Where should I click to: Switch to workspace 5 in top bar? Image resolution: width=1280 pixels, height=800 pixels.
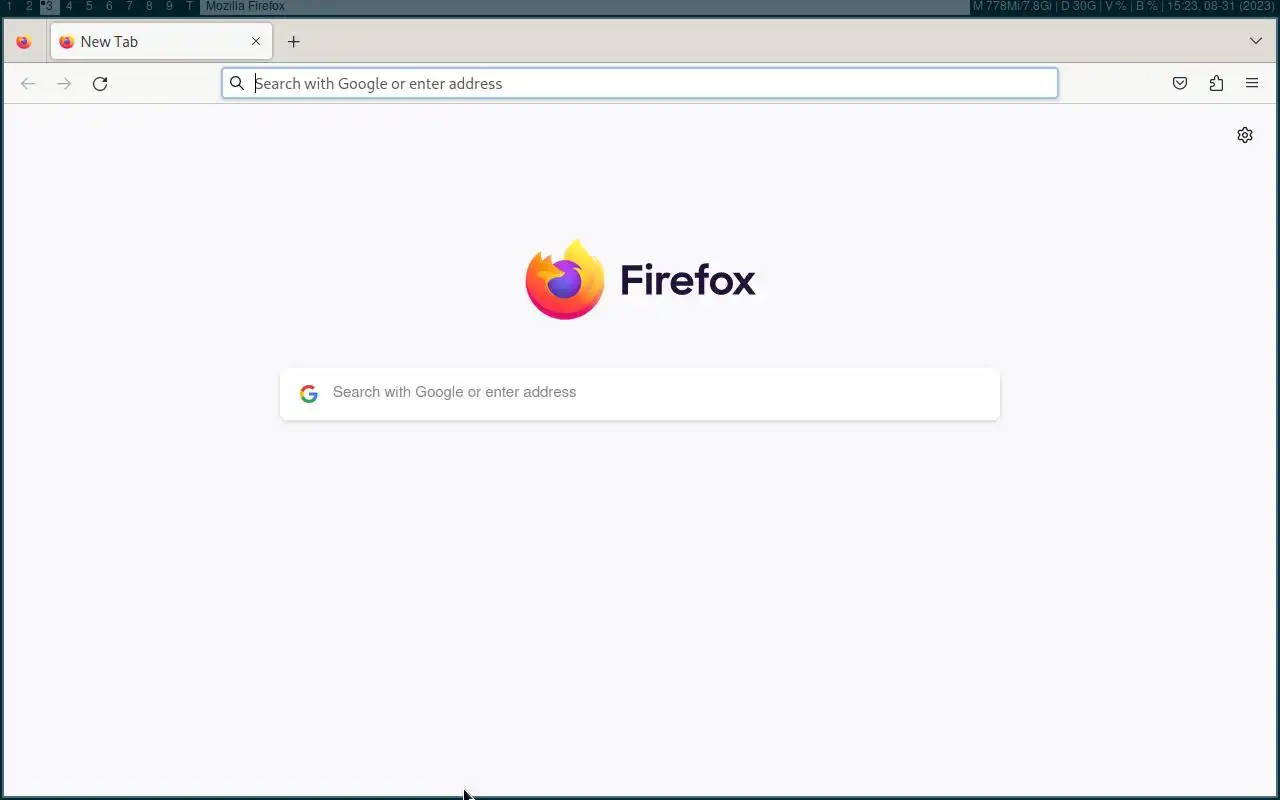(89, 6)
